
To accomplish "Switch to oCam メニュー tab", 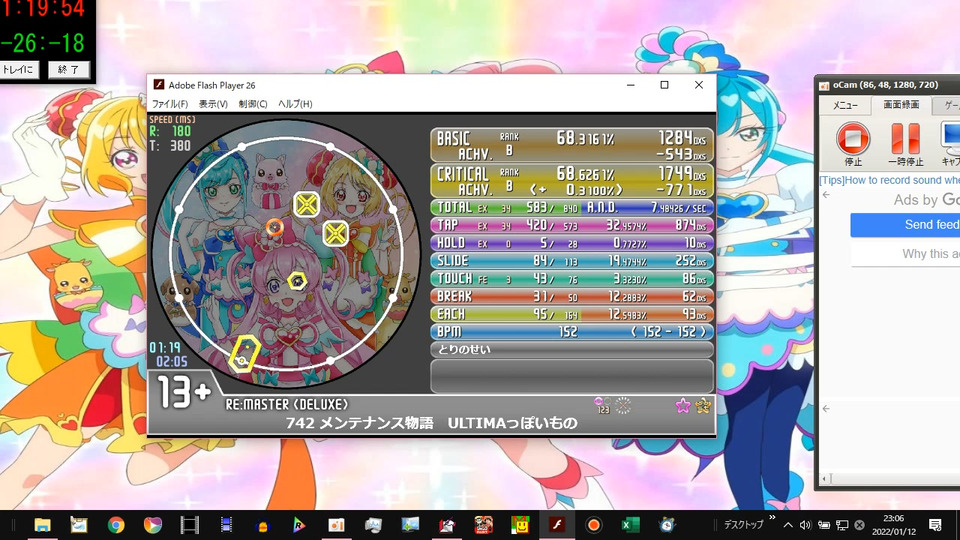I will pos(845,105).
